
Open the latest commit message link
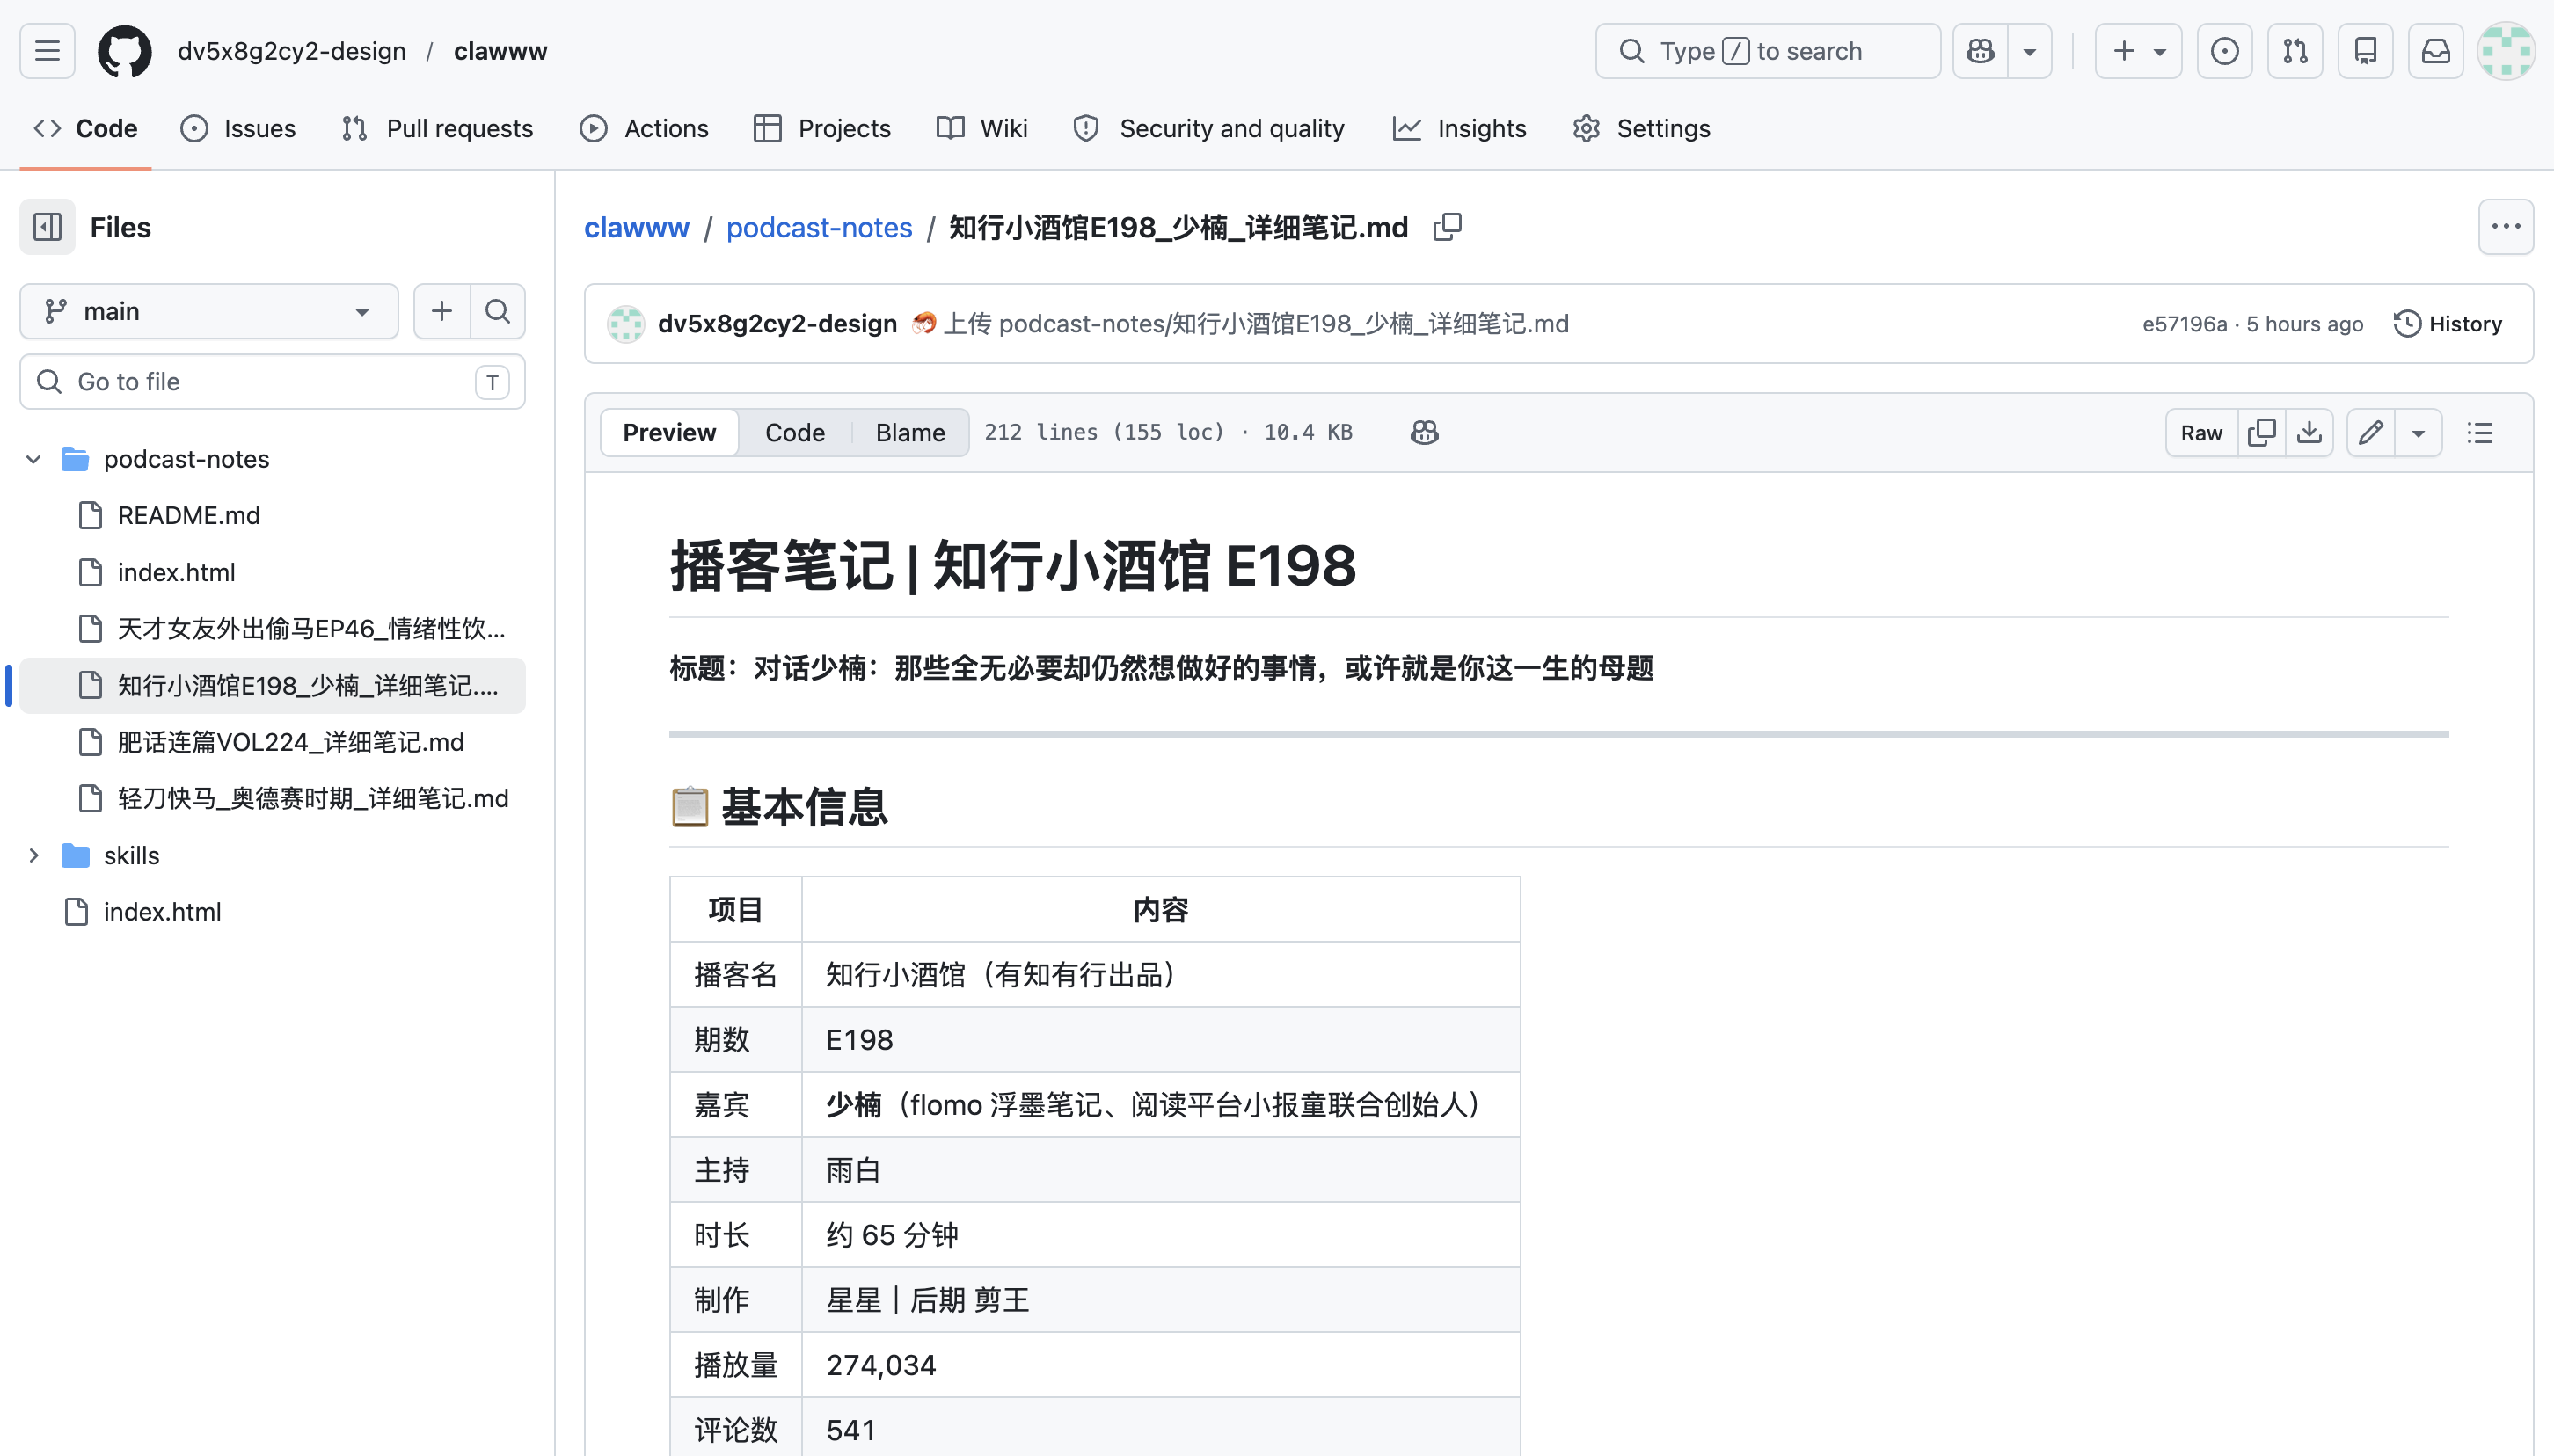[1256, 323]
